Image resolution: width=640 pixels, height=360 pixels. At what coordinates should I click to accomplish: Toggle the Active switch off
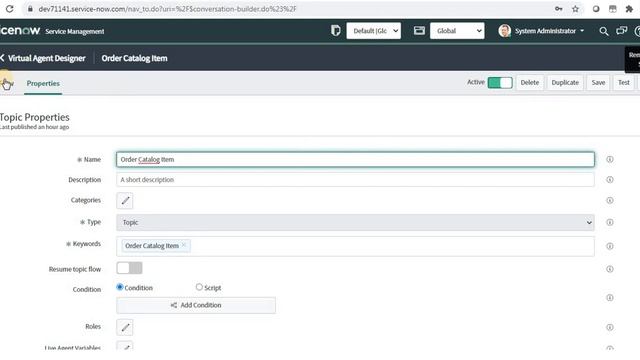pyautogui.click(x=500, y=83)
